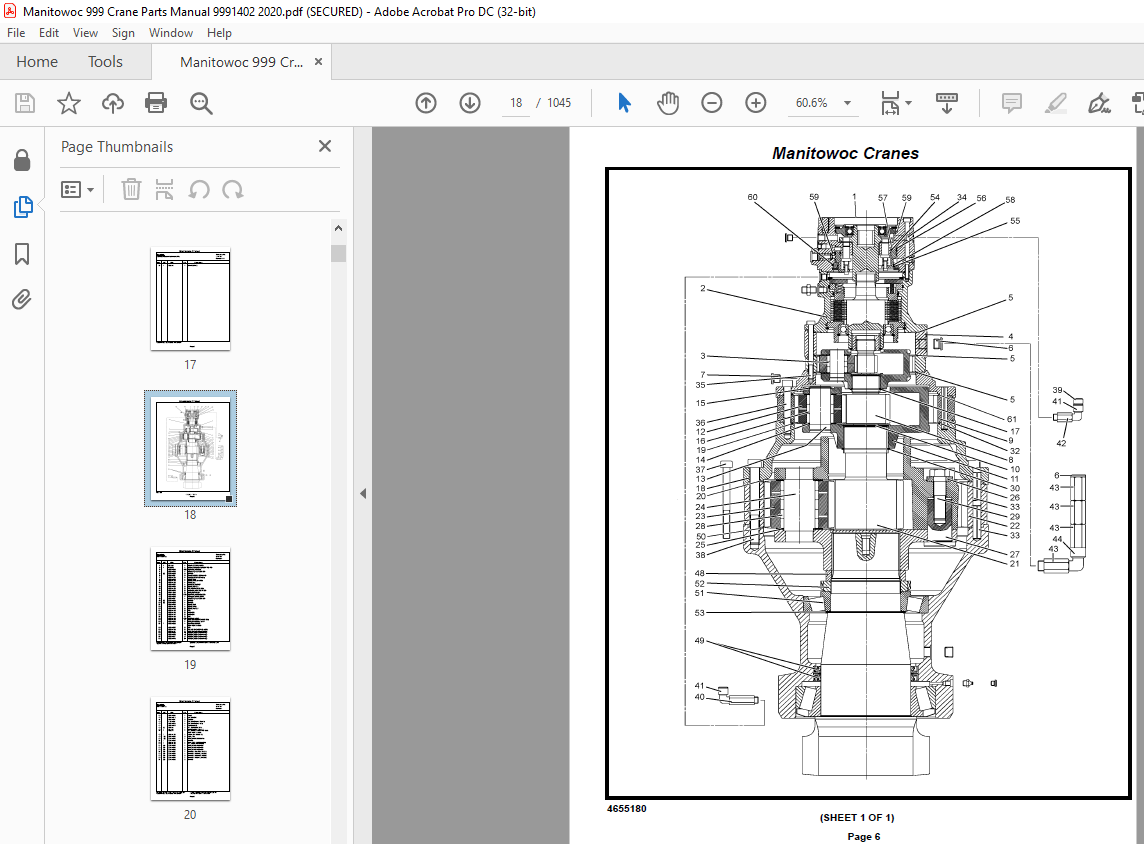Print the document with printer icon
Screen dimensions: 1144x844
tap(156, 103)
